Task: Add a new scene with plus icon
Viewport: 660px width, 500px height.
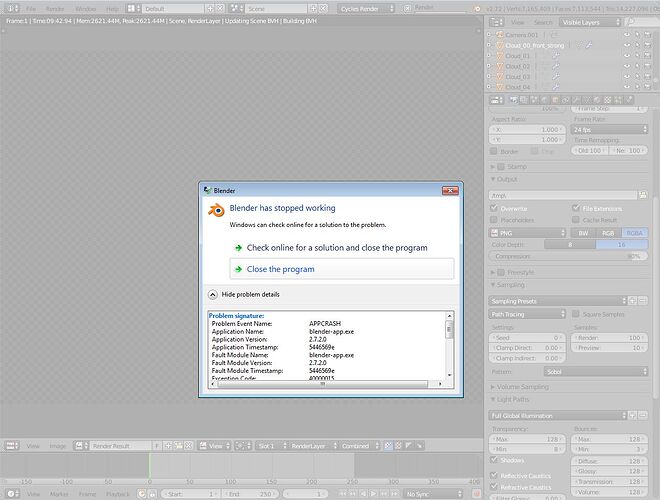Action: (313, 9)
